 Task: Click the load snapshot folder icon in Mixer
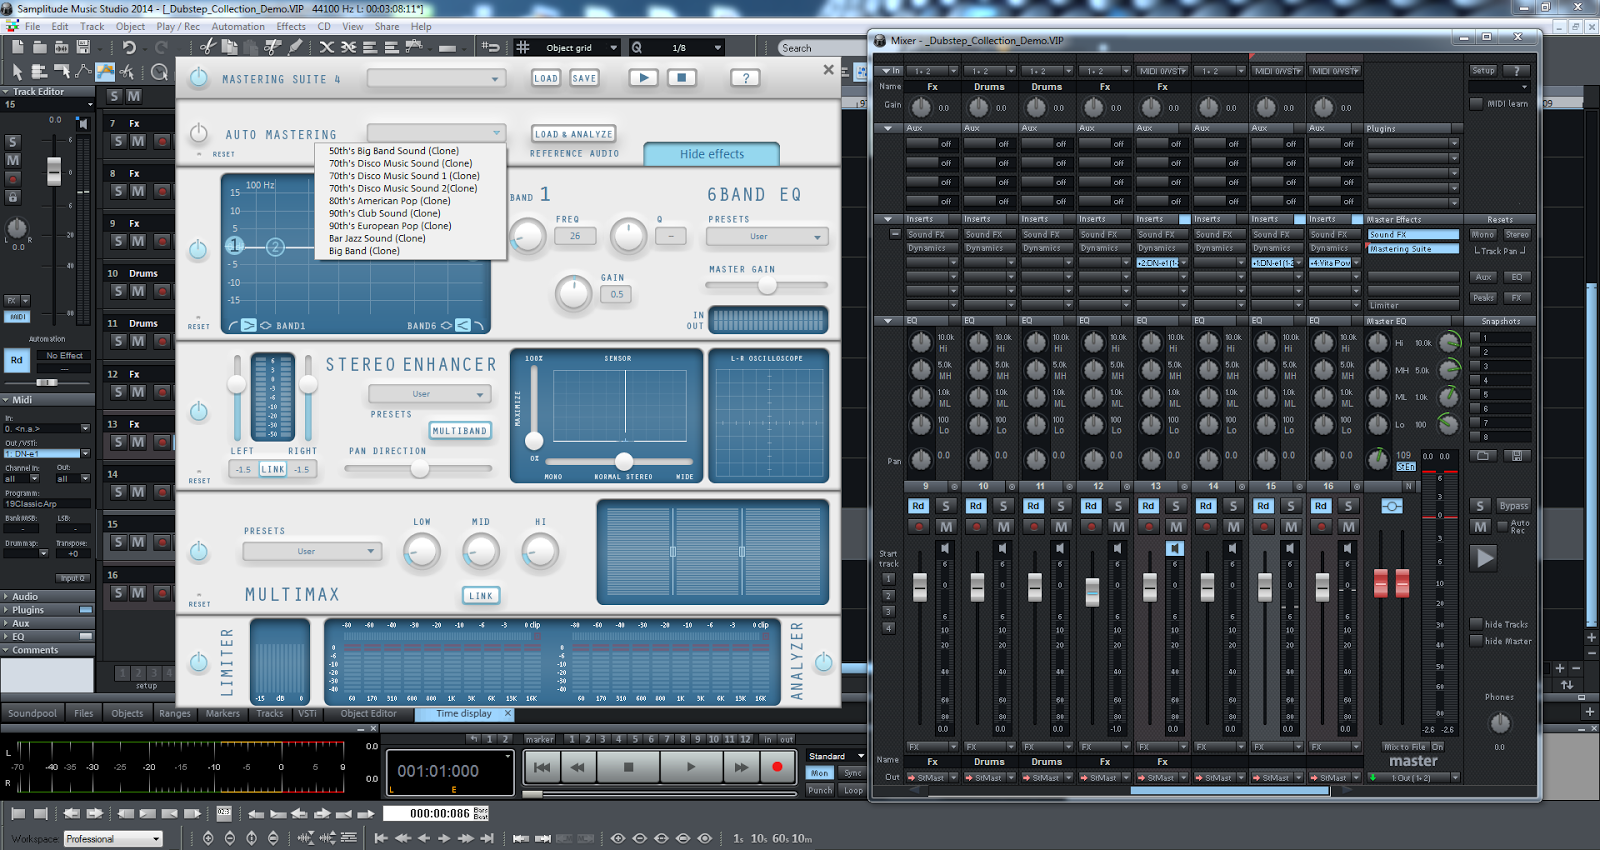coord(1483,456)
